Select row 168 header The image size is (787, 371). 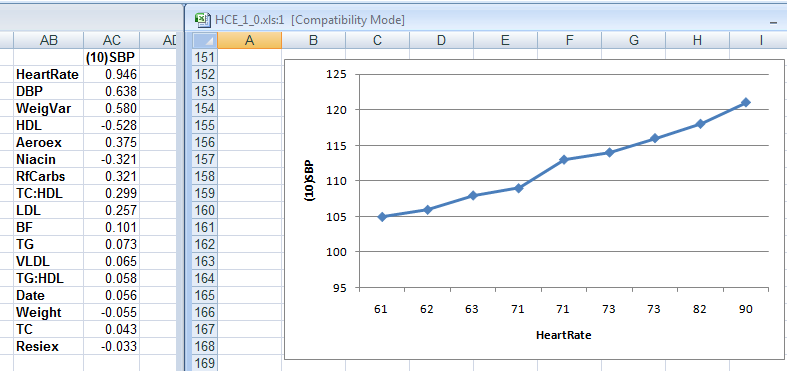(x=205, y=346)
